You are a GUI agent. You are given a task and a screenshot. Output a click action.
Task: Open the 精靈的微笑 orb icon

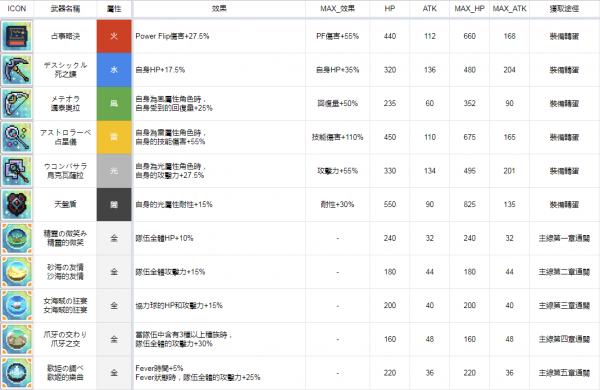[16, 238]
